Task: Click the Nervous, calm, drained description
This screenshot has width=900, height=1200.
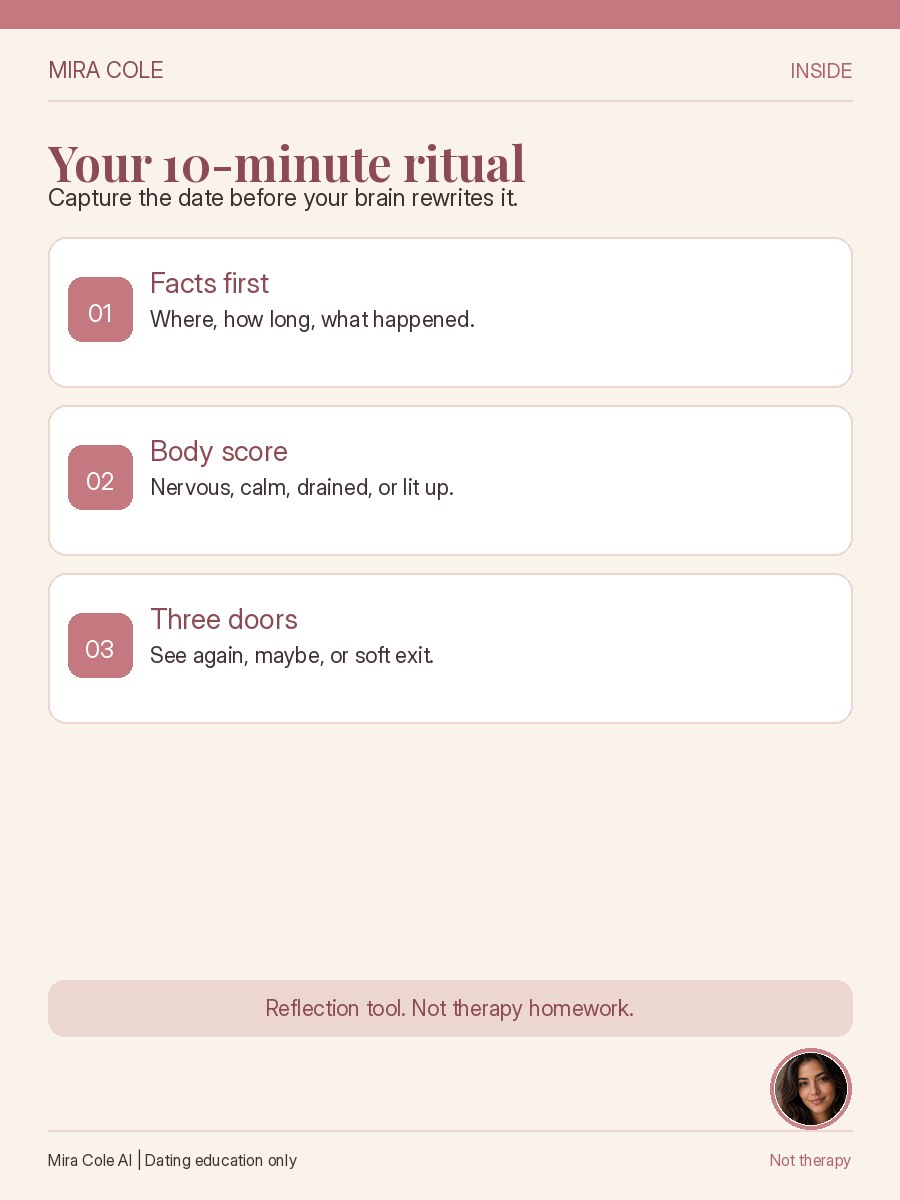Action: tap(302, 488)
